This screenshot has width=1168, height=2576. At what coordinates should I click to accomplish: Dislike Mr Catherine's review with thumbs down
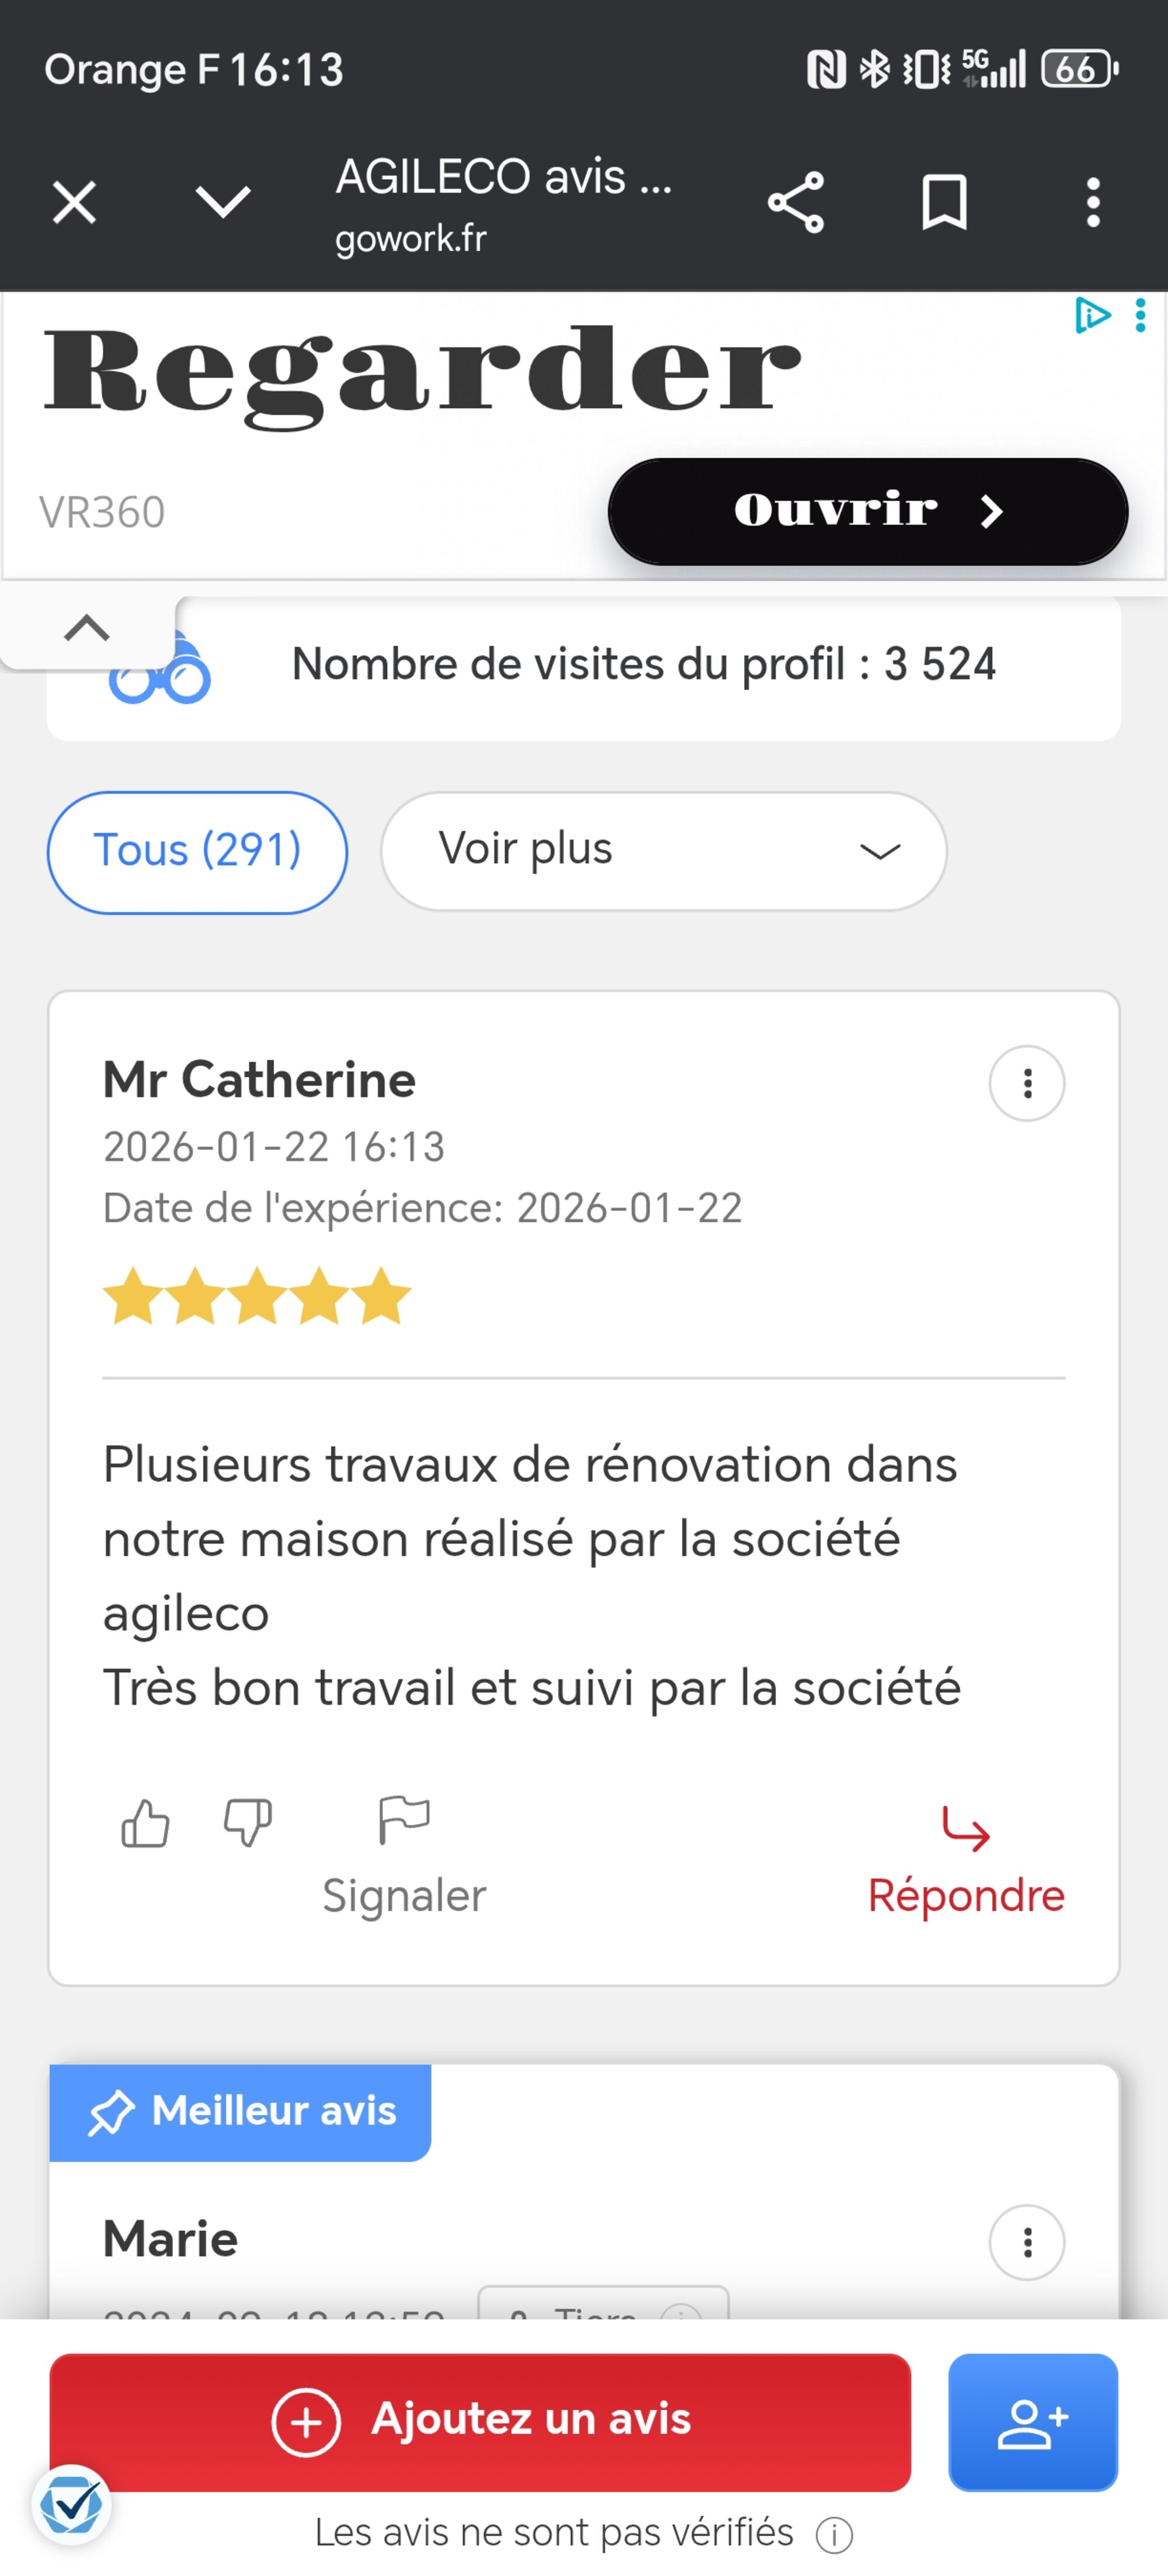point(247,1822)
